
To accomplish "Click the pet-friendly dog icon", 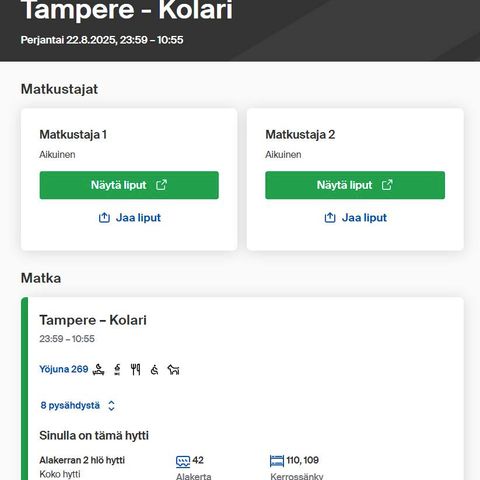I will point(173,370).
